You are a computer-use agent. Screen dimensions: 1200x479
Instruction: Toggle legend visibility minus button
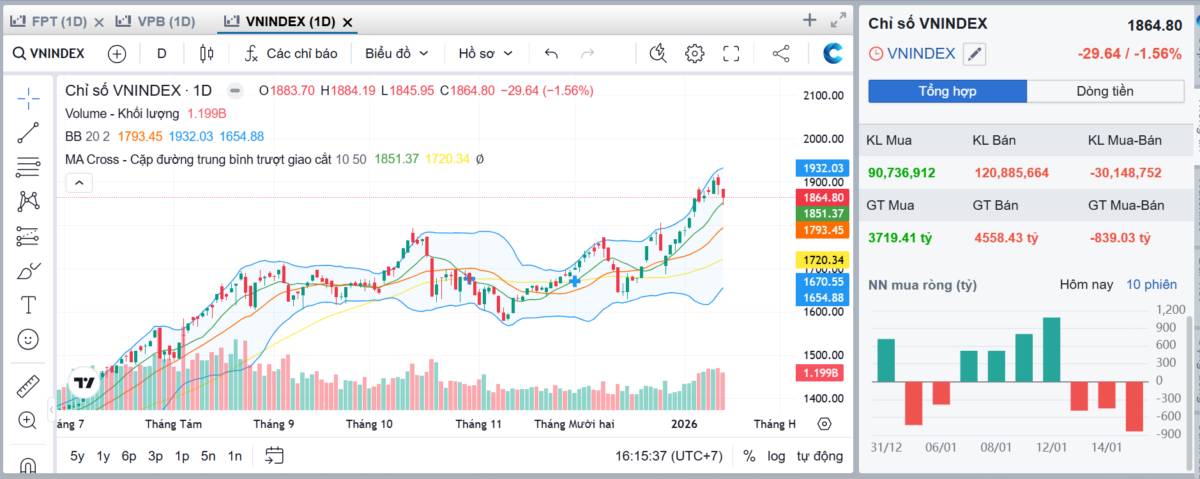click(234, 90)
